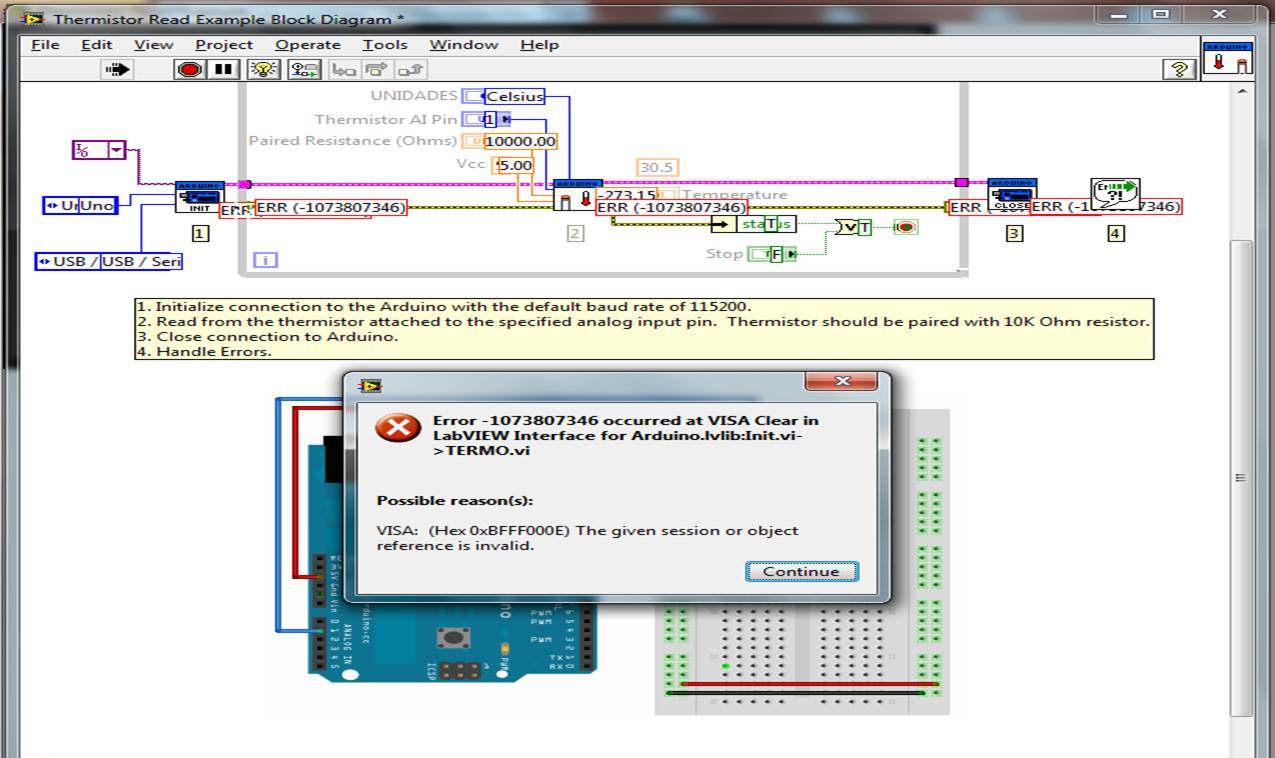Viewport: 1275px width, 758px height.
Task: Click the breadboard wiring image
Action: [x=802, y=561]
